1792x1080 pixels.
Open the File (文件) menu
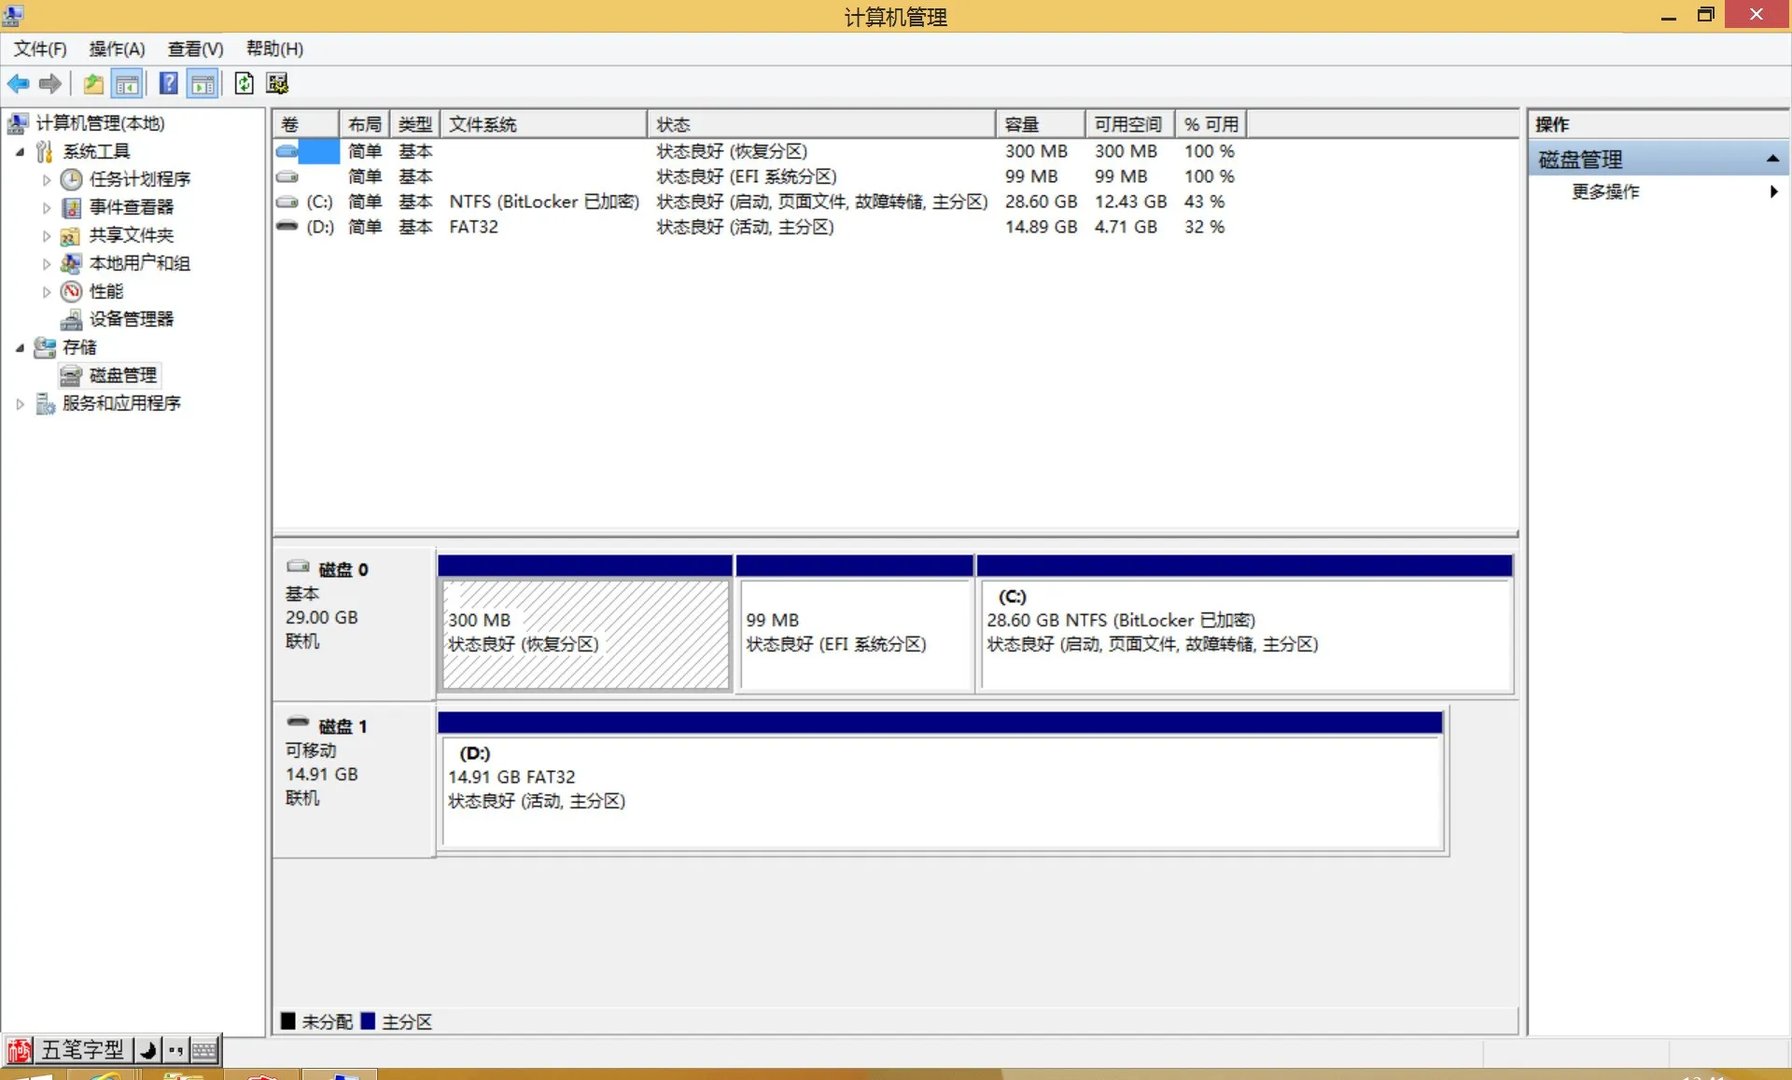(40, 49)
